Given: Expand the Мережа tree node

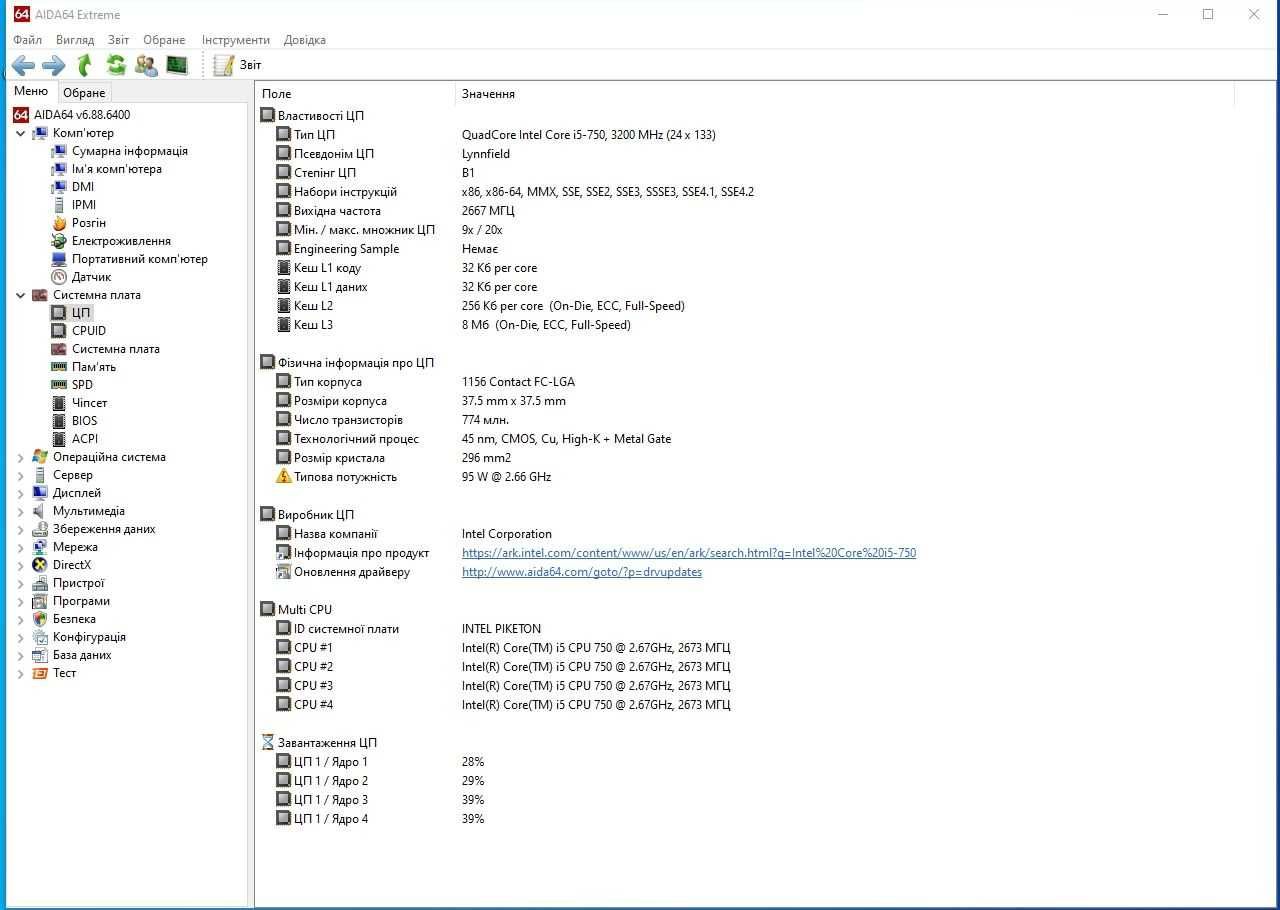Looking at the screenshot, I should (x=20, y=547).
